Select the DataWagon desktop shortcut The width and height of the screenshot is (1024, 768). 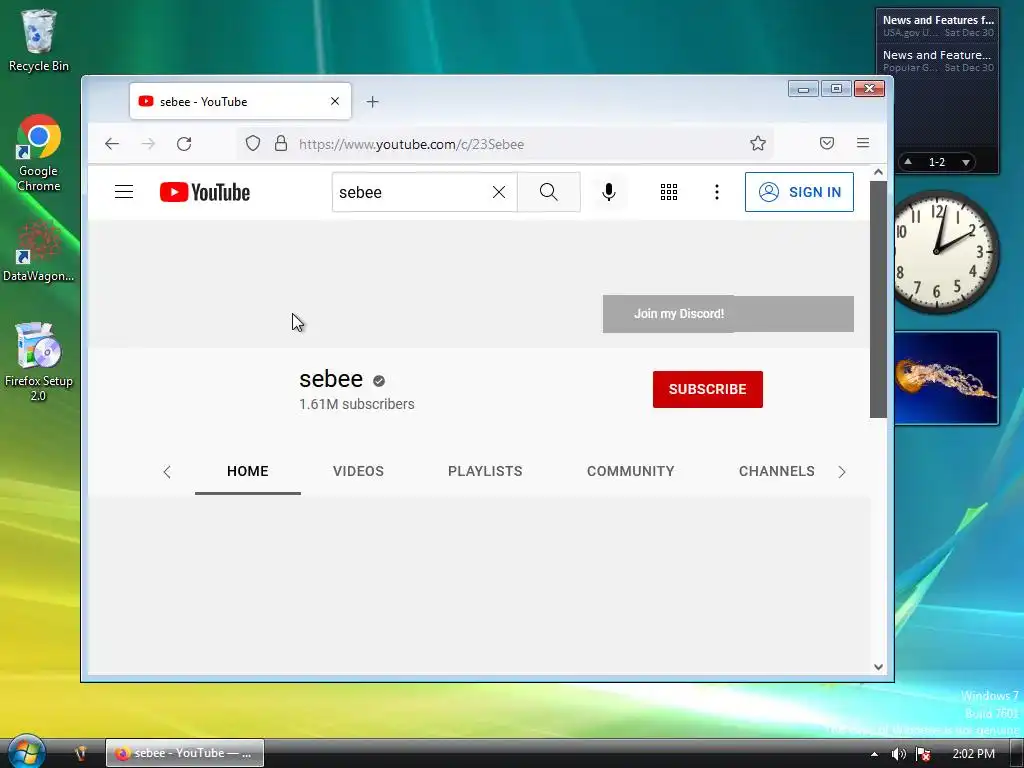coord(39,251)
